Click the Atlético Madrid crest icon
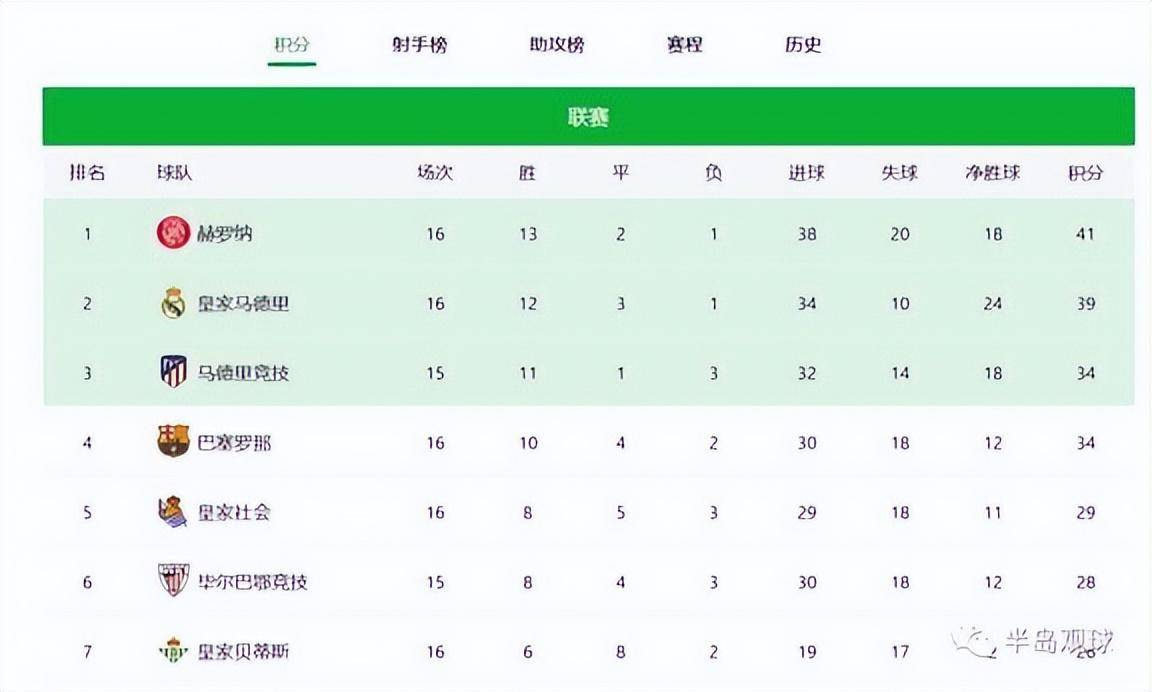This screenshot has height=692, width=1152. click(173, 371)
